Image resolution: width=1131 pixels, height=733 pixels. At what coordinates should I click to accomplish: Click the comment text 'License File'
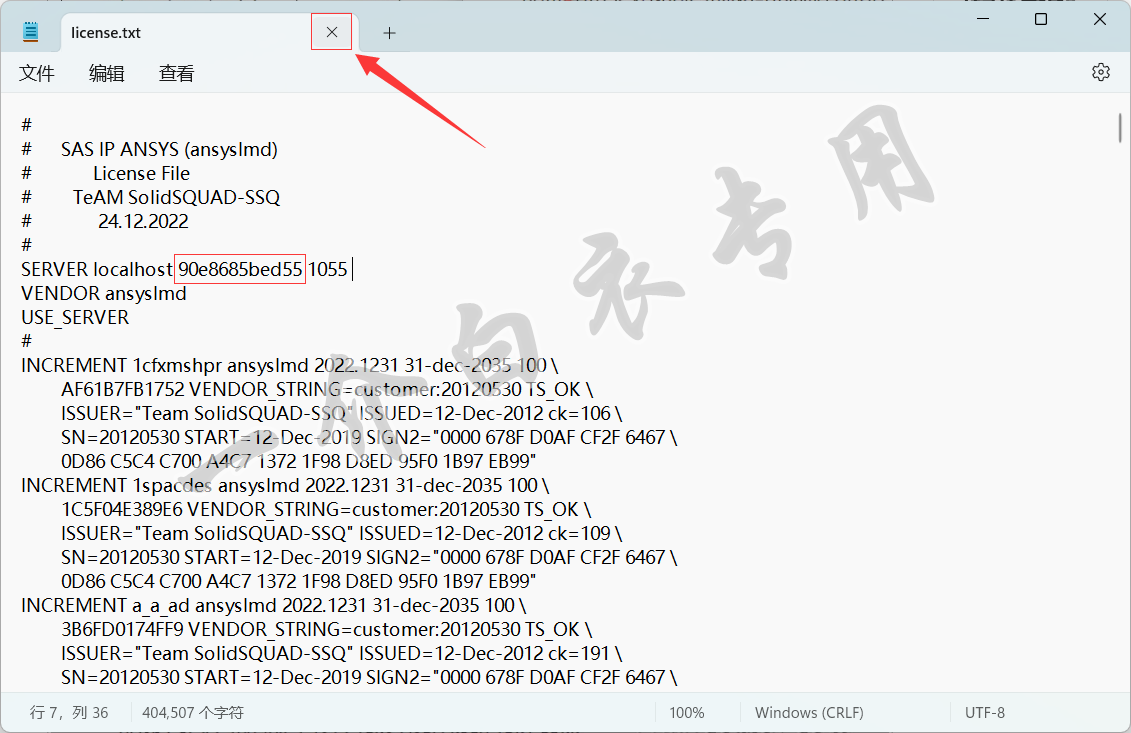[x=141, y=173]
